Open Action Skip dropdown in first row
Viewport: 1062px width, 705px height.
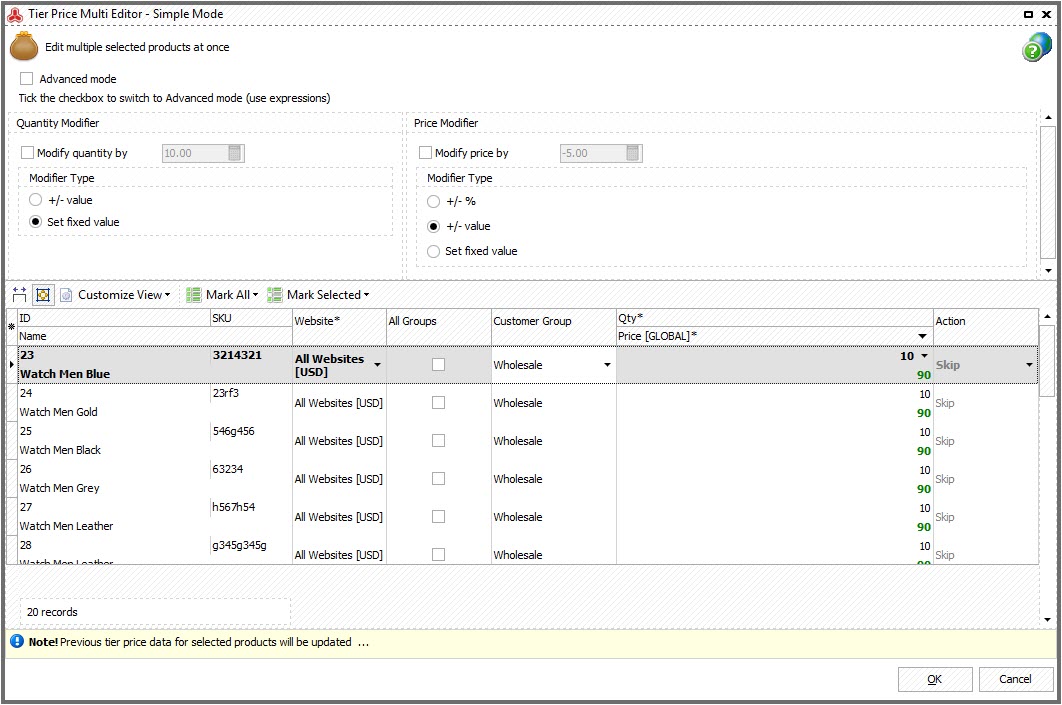(x=1029, y=365)
